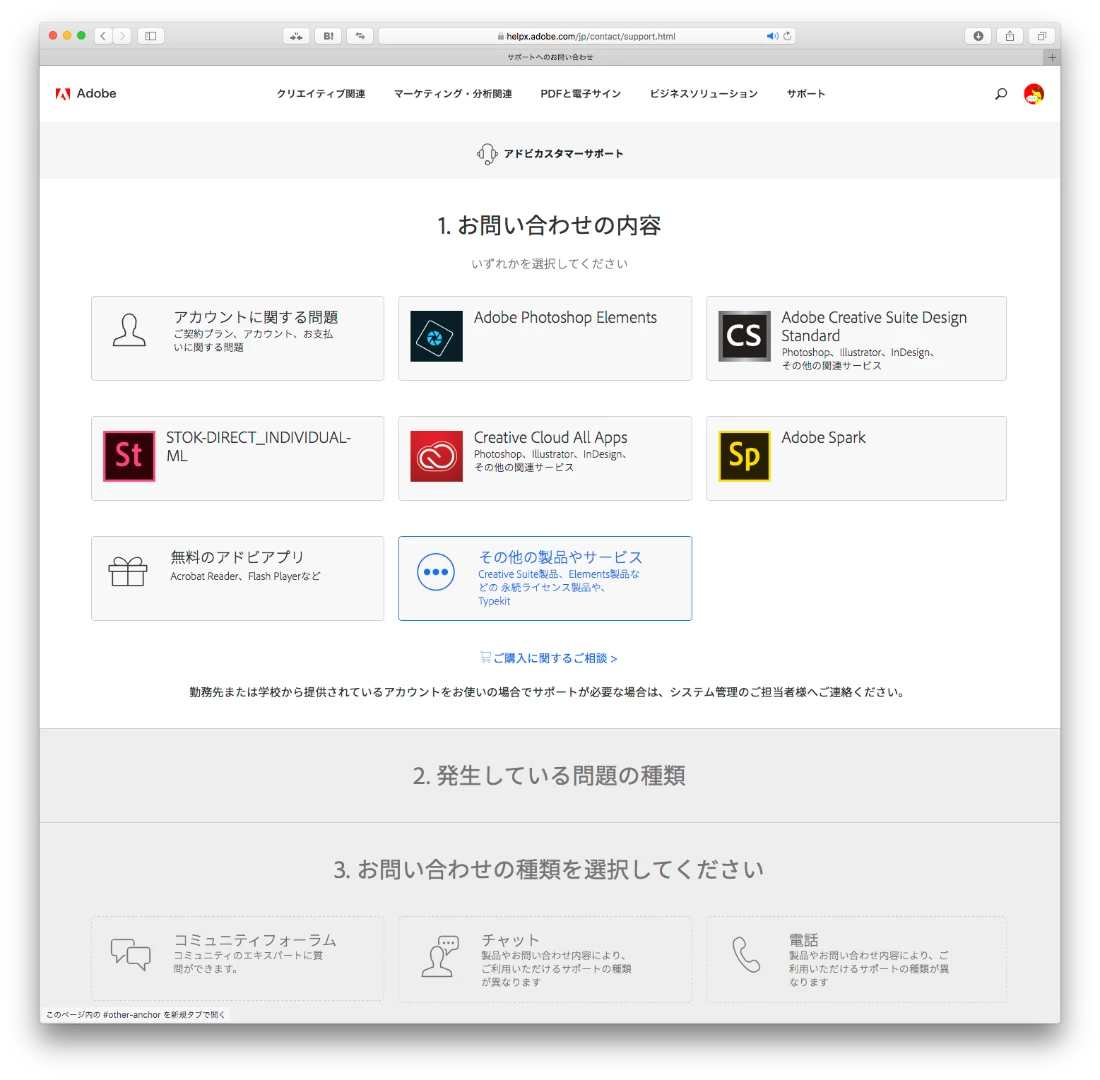Open サポート nav menu
Image resolution: width=1100 pixels, height=1080 pixels.
coord(805,94)
